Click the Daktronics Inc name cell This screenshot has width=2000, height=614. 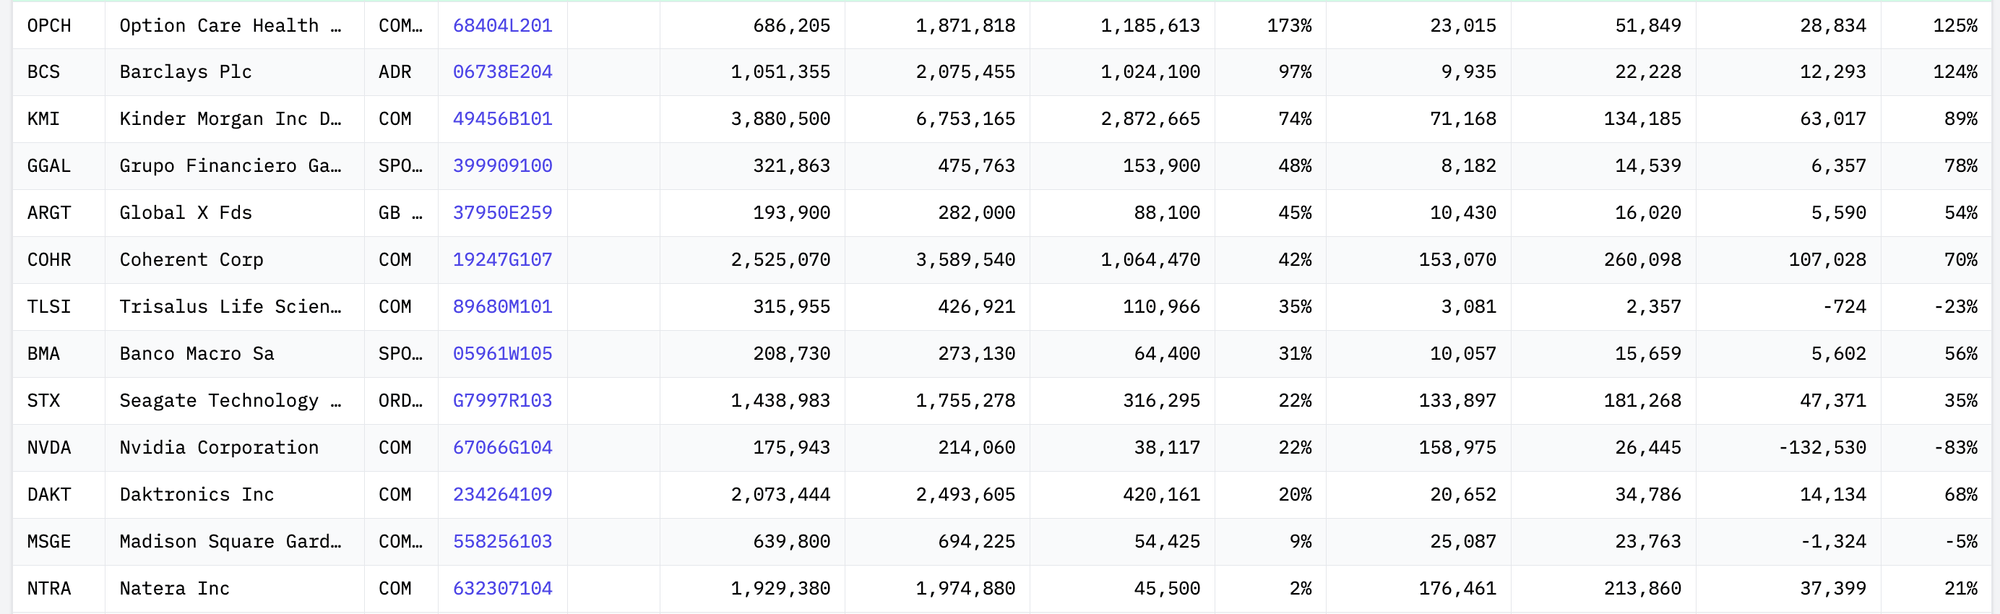coord(234,495)
